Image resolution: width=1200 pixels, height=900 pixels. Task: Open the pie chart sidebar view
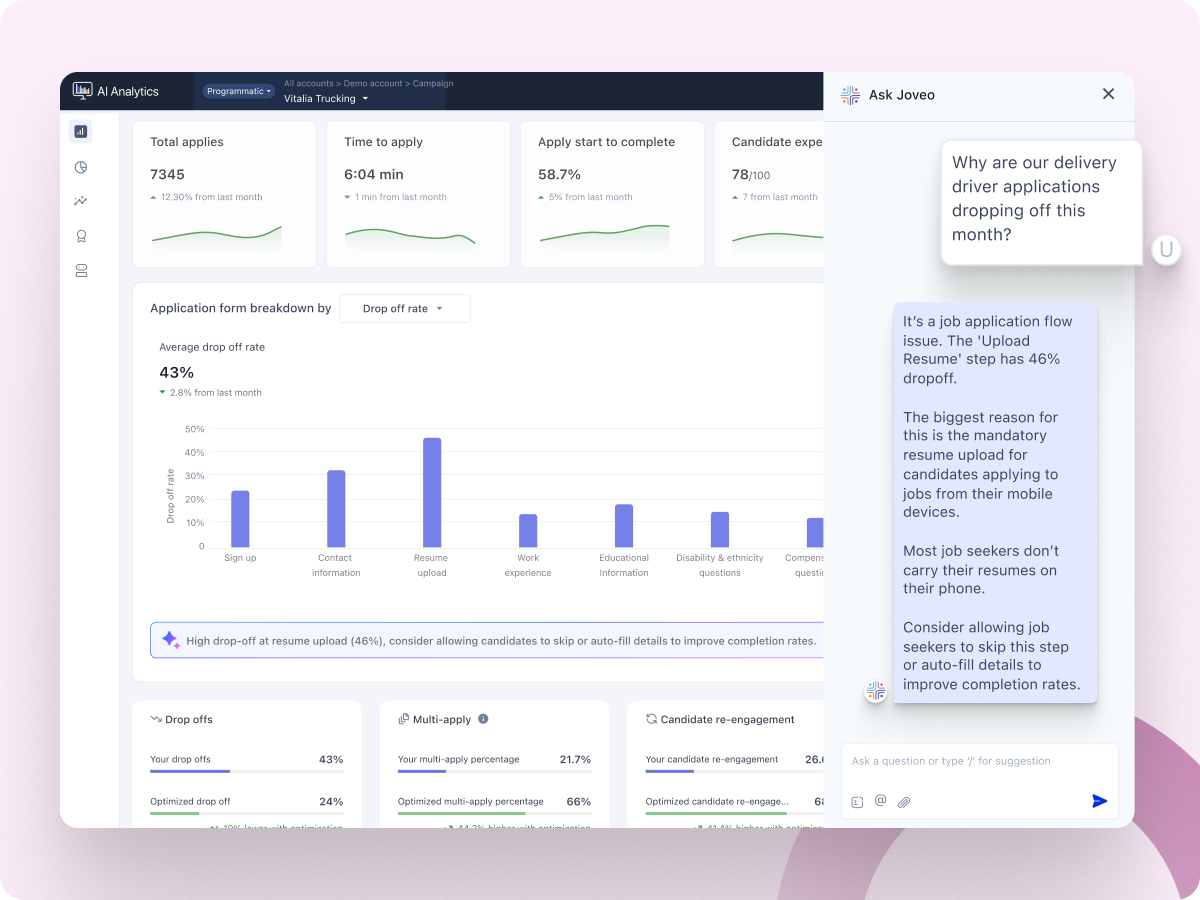pos(81,167)
